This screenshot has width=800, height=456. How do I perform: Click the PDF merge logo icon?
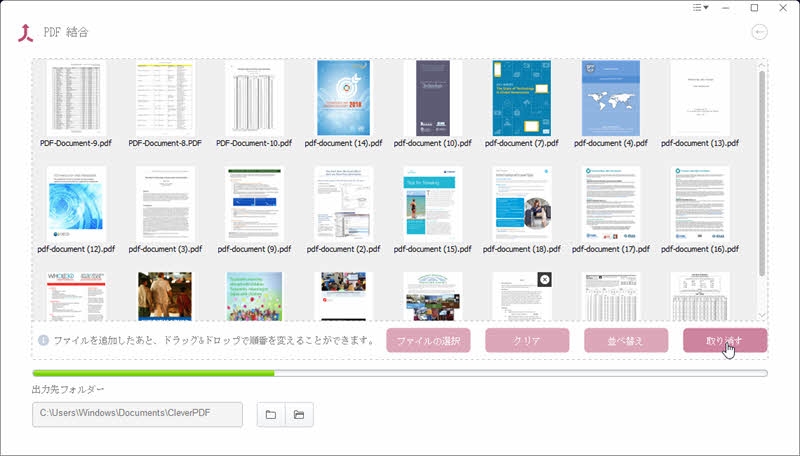(x=26, y=33)
